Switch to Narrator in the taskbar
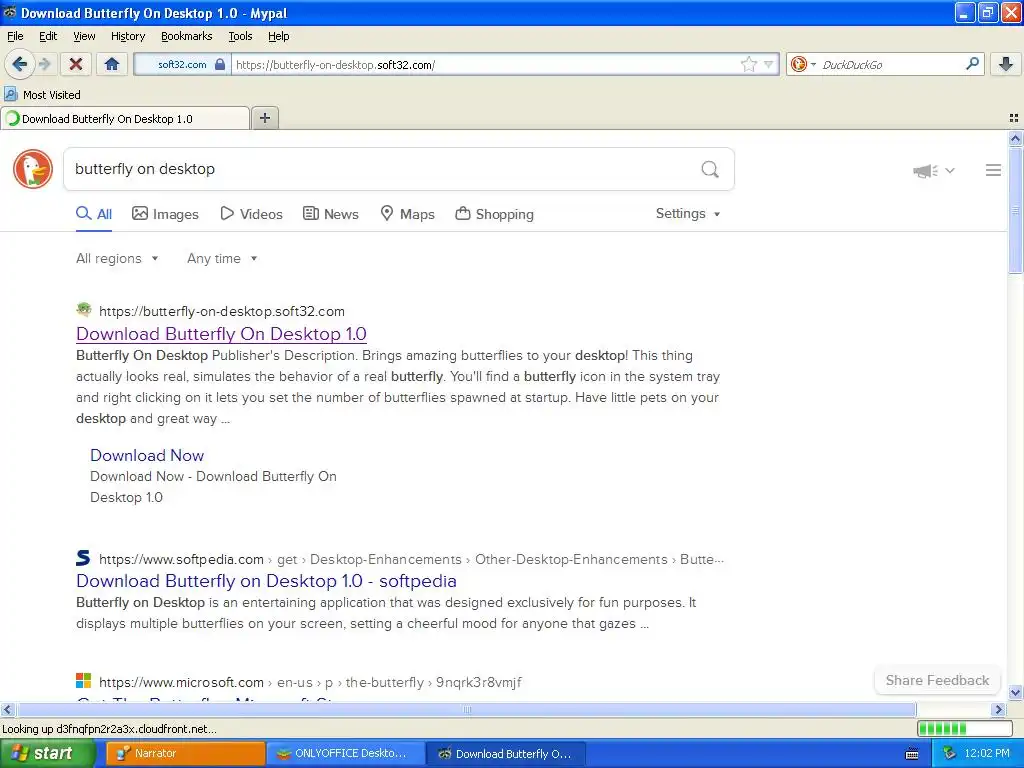The height and width of the screenshot is (768, 1024). click(x=185, y=753)
